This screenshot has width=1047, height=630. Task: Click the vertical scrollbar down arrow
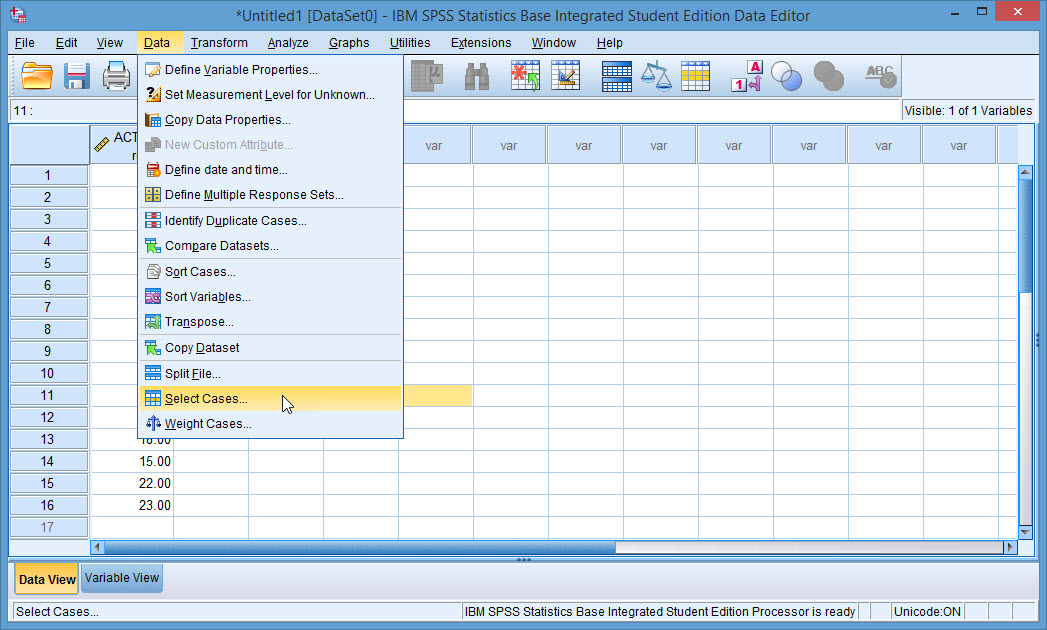(1026, 532)
